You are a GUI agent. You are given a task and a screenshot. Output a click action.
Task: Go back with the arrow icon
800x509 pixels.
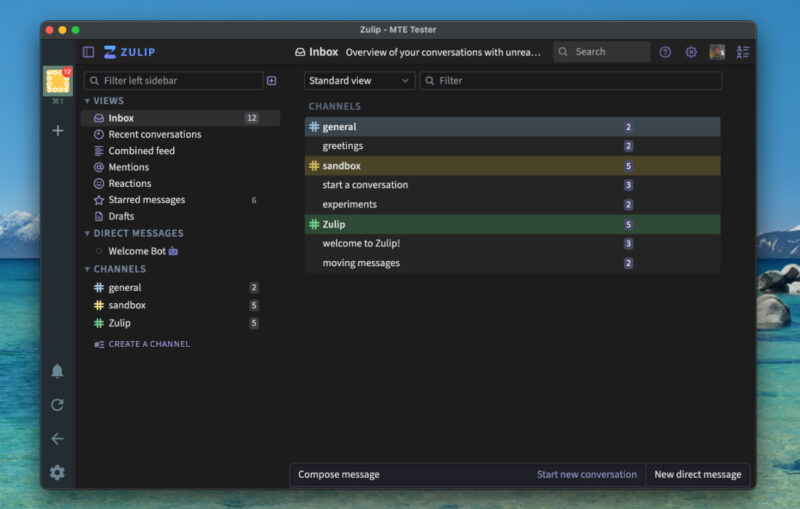click(57, 439)
